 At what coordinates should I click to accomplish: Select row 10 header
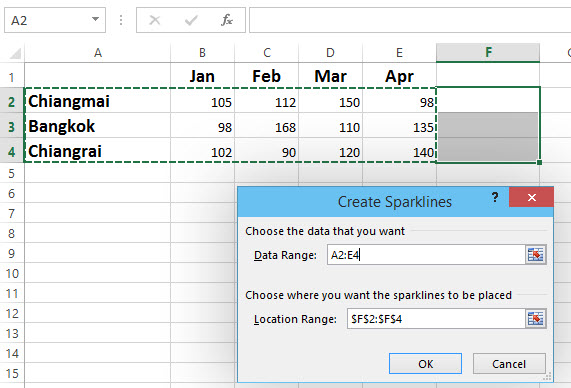pos(12,273)
